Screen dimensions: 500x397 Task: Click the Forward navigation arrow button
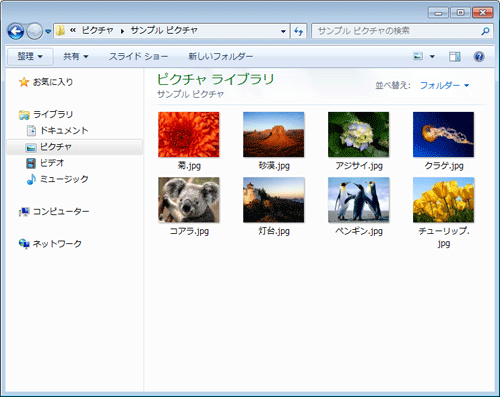pyautogui.click(x=34, y=31)
